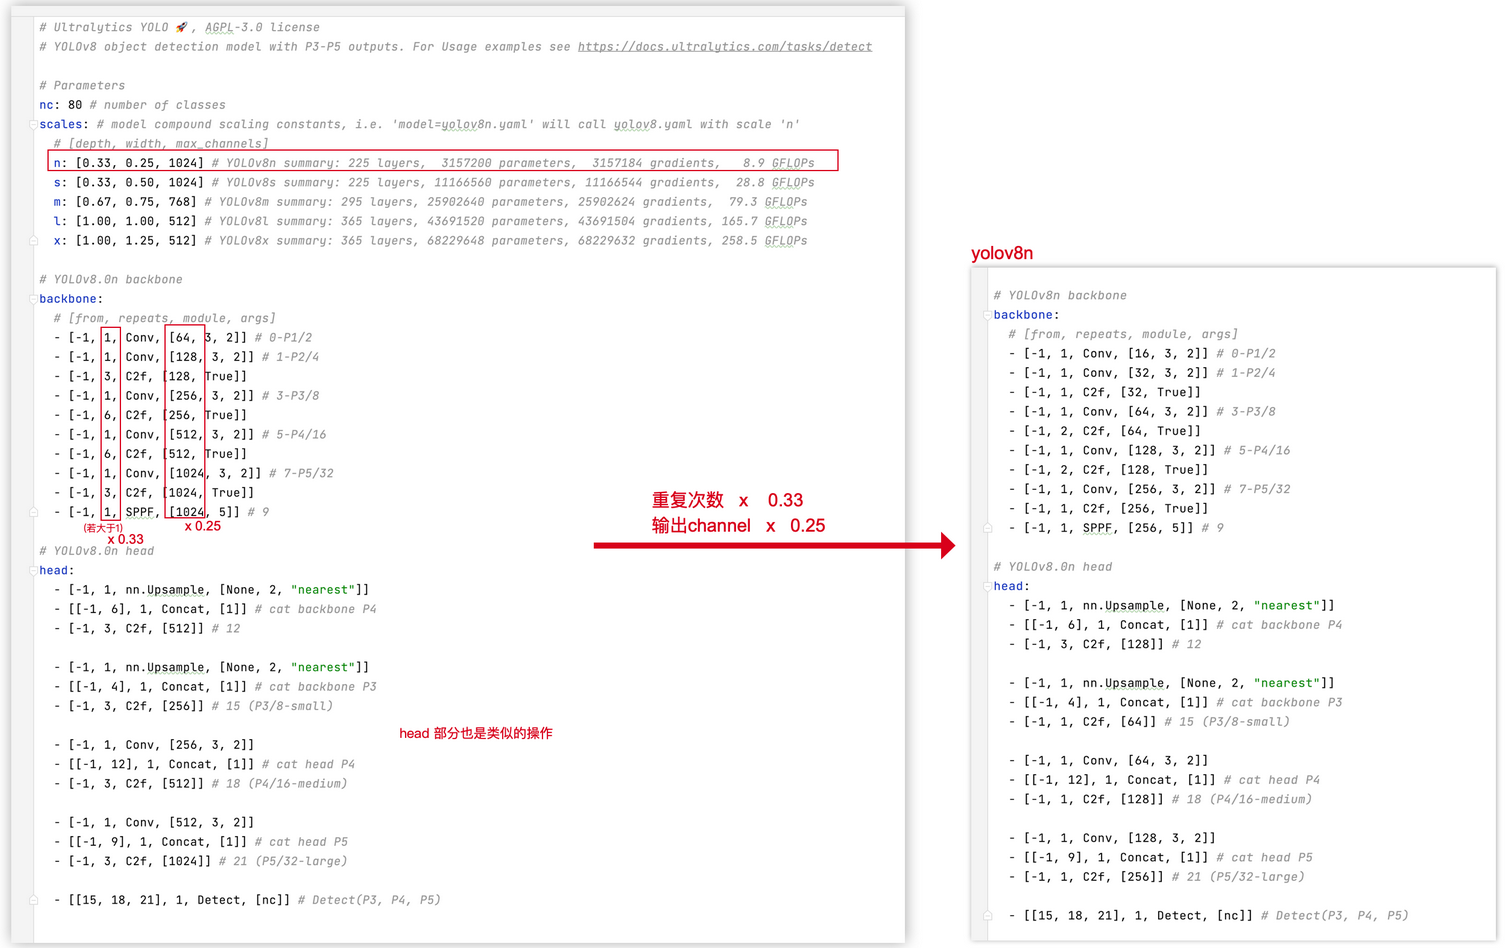The width and height of the screenshot is (1509, 948).
Task: Click the 'nc: 80' parameter line
Action: click(132, 105)
